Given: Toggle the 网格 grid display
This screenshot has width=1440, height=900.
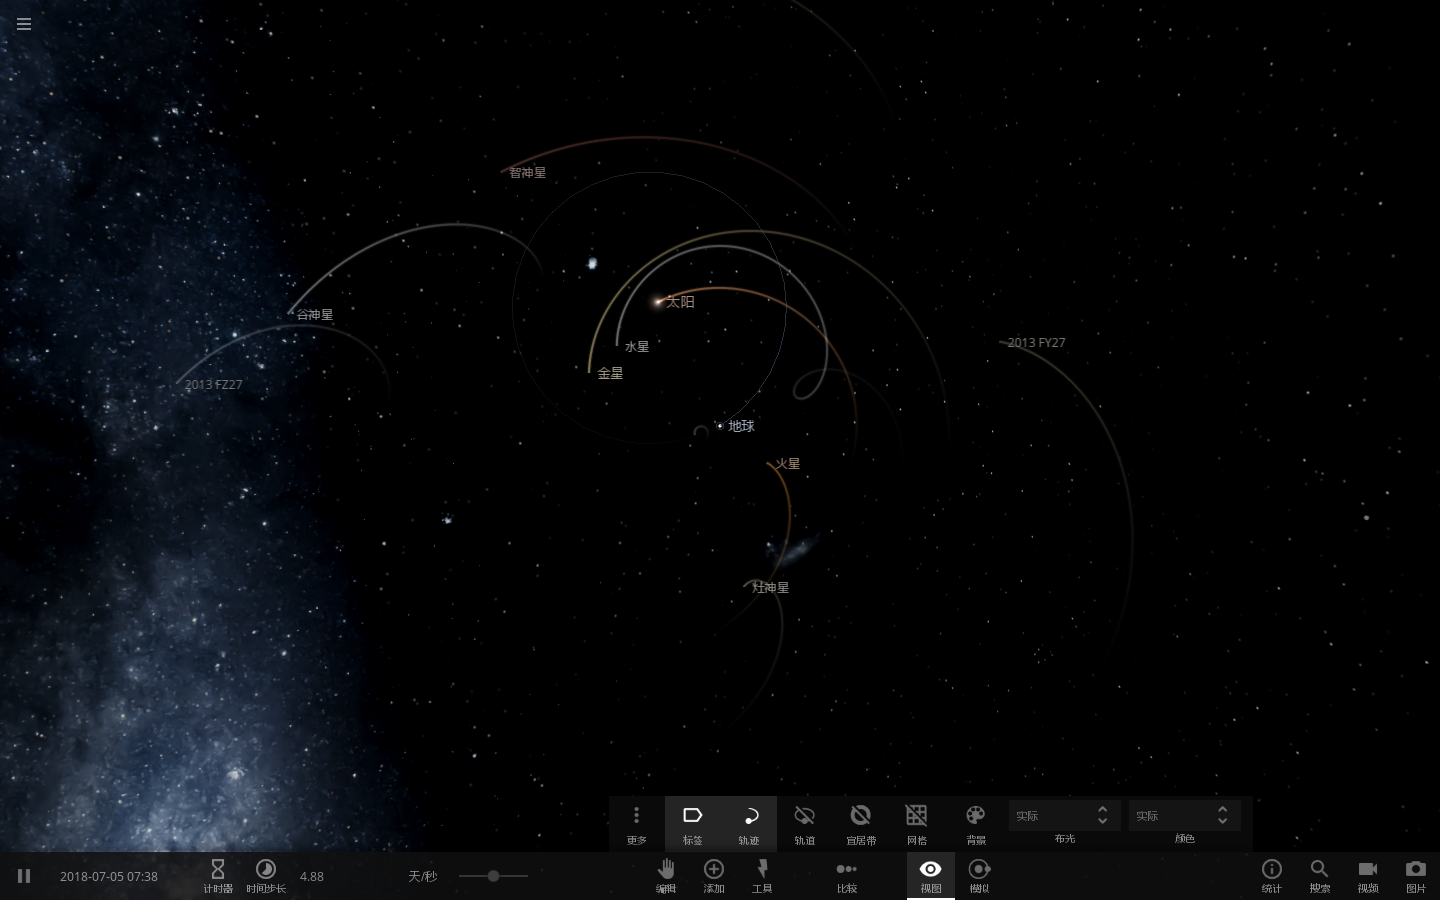Looking at the screenshot, I should tap(917, 825).
